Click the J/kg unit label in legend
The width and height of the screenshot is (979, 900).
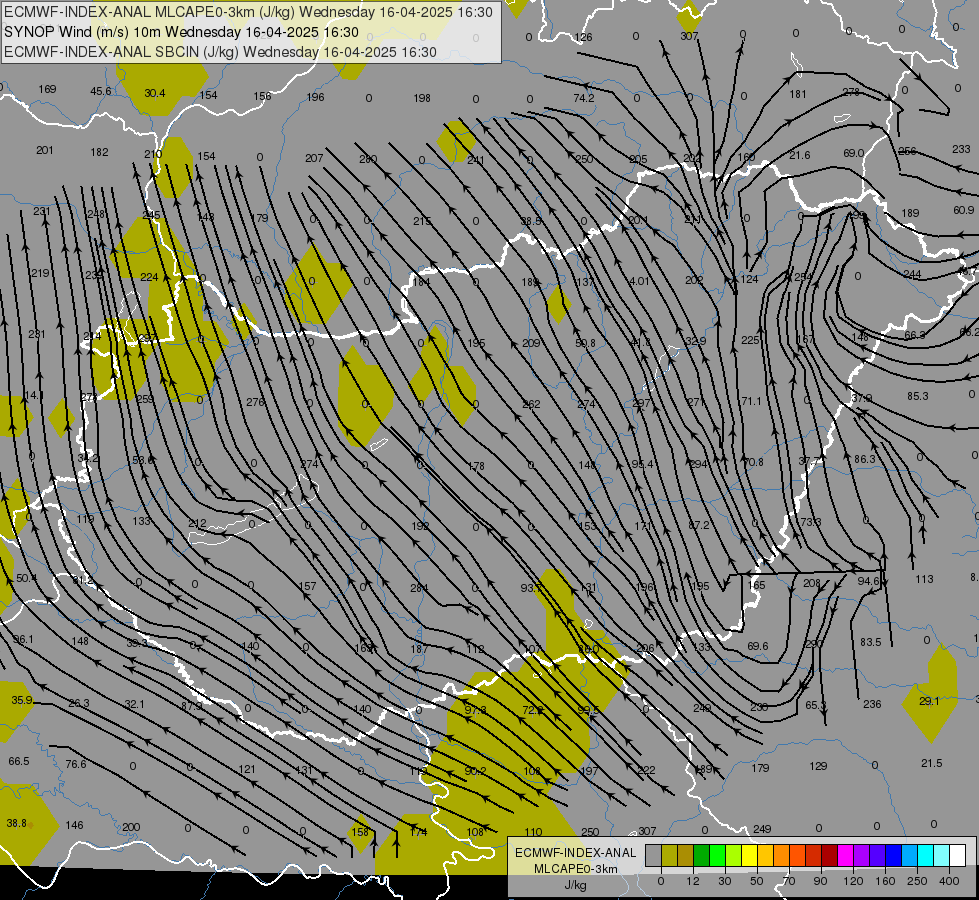point(576,885)
